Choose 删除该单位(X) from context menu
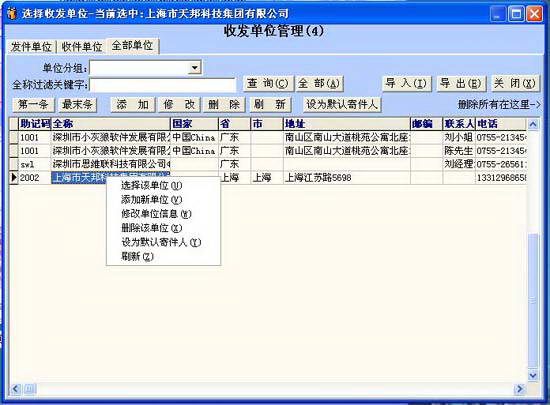This screenshot has width=550, height=405. 163,228
